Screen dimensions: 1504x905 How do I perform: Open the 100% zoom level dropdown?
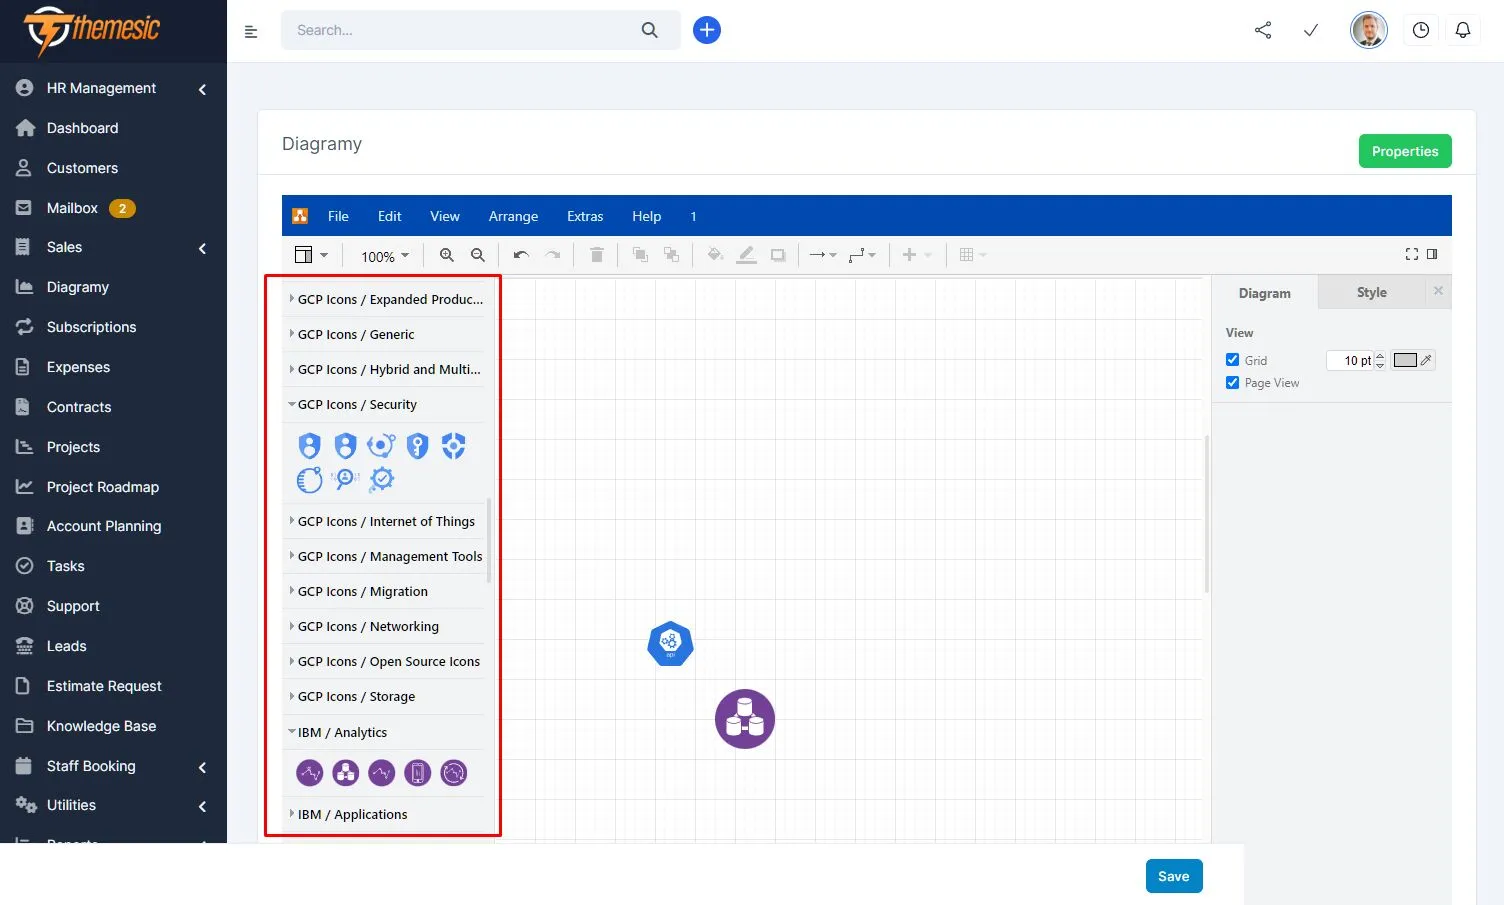click(x=385, y=256)
